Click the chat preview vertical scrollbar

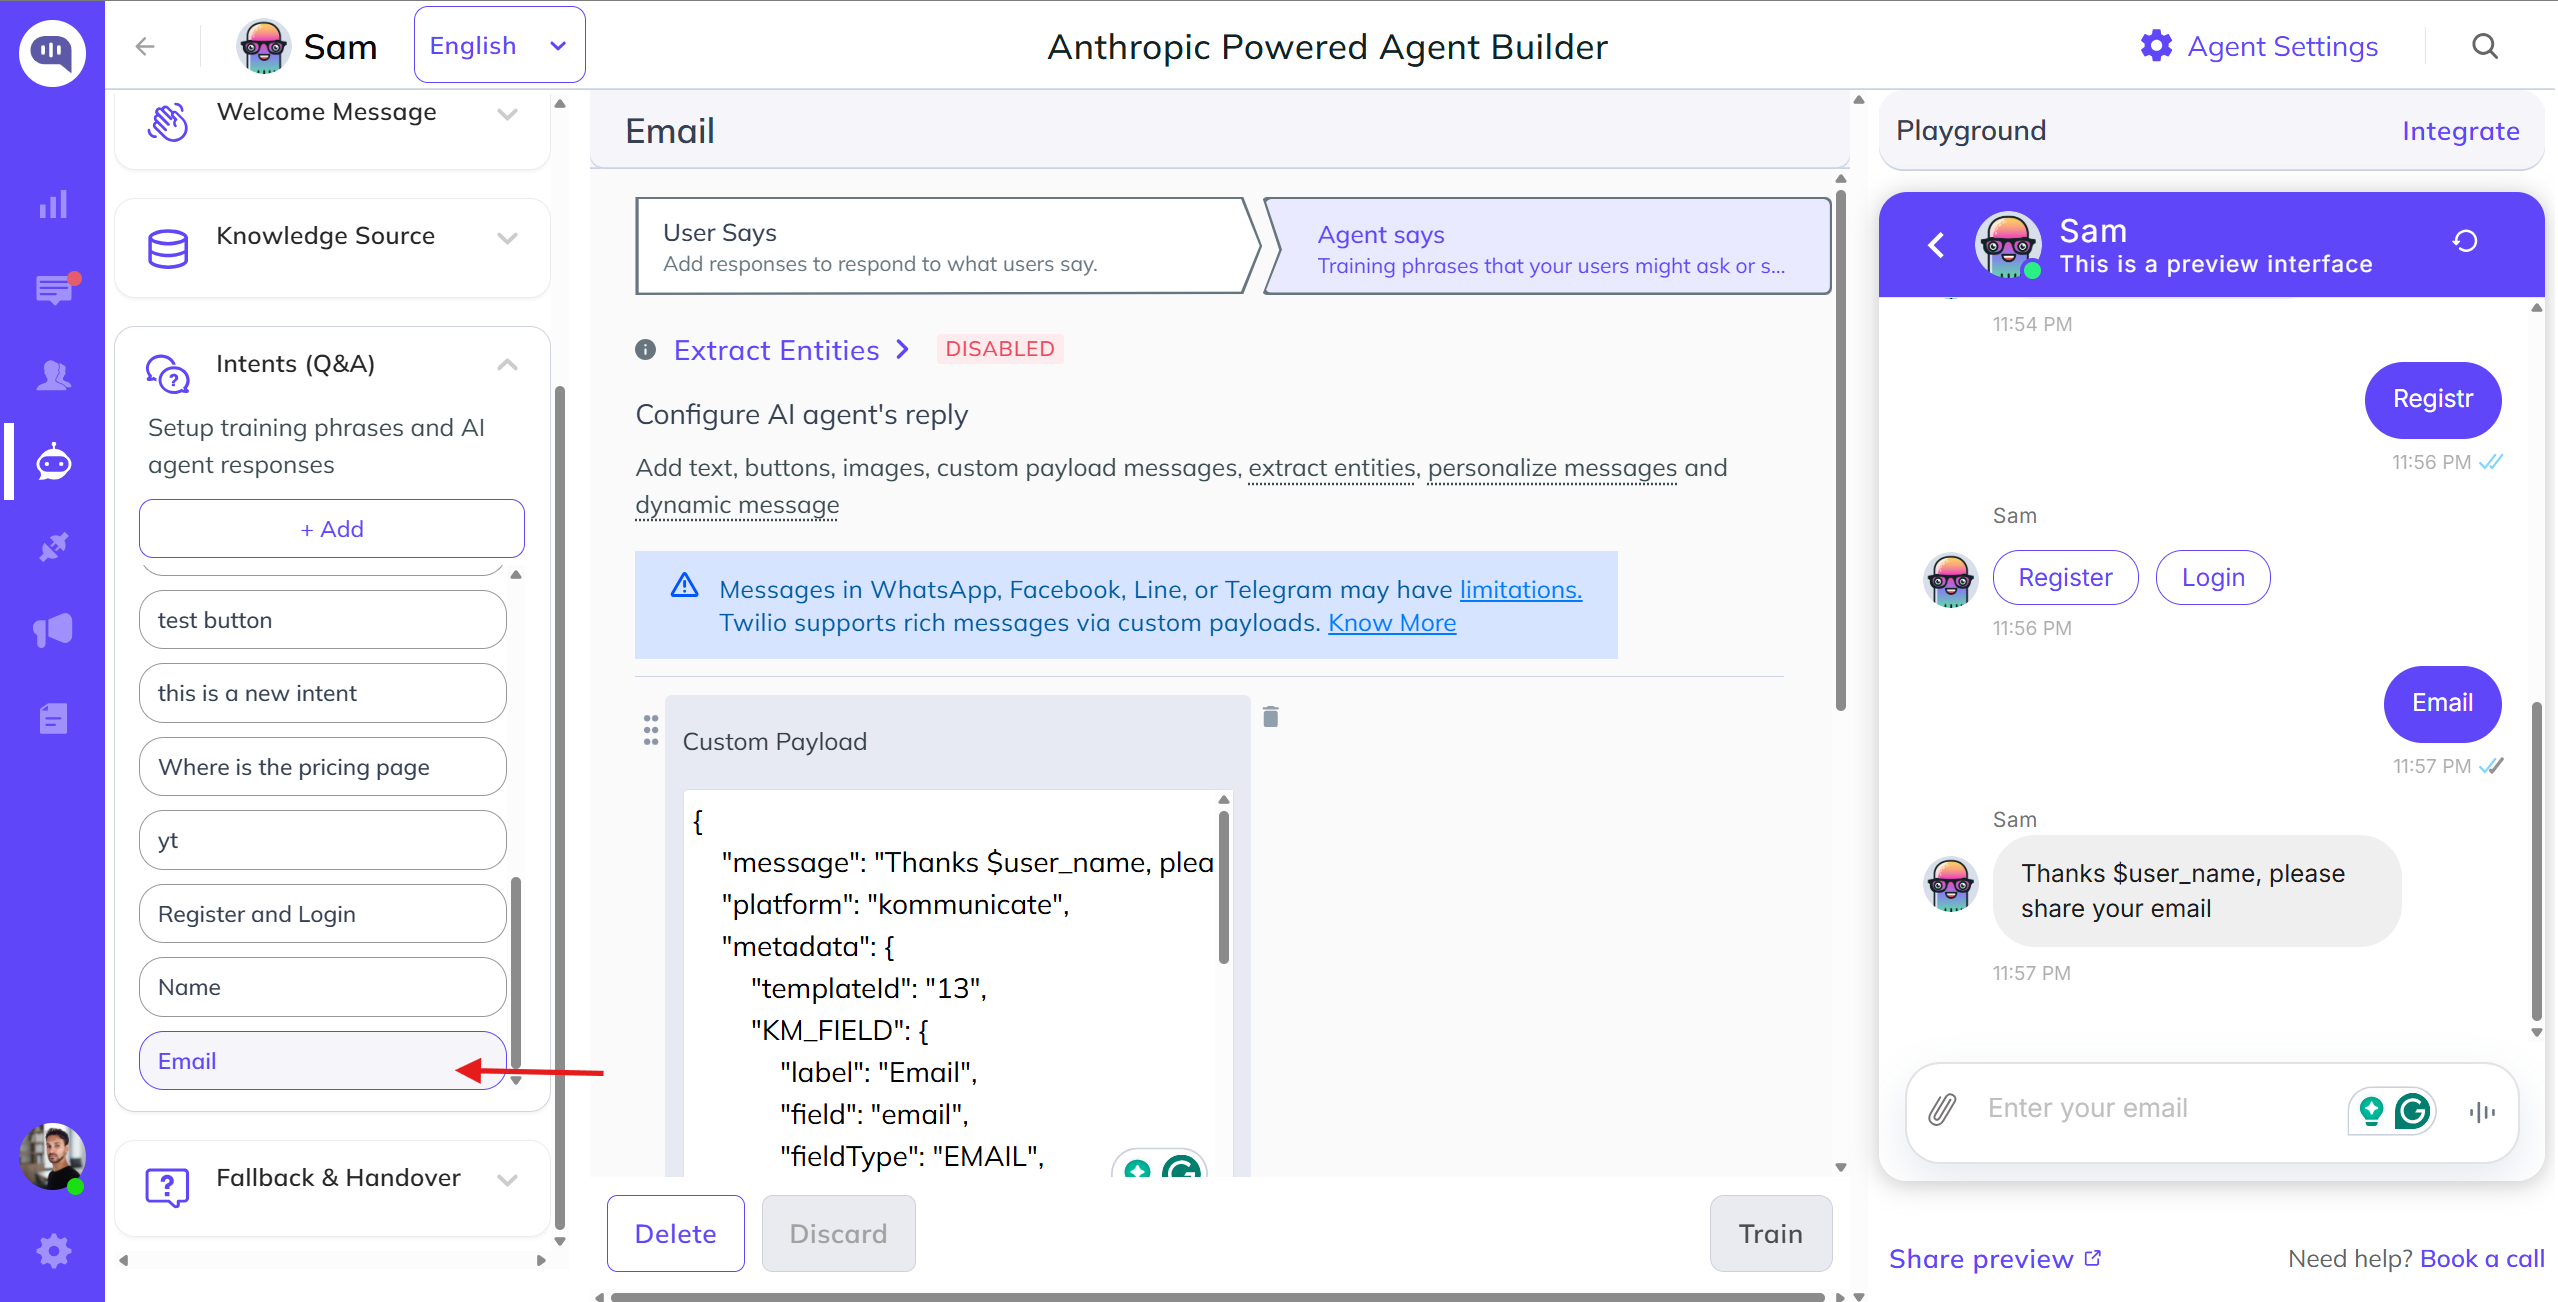pos(2536,860)
